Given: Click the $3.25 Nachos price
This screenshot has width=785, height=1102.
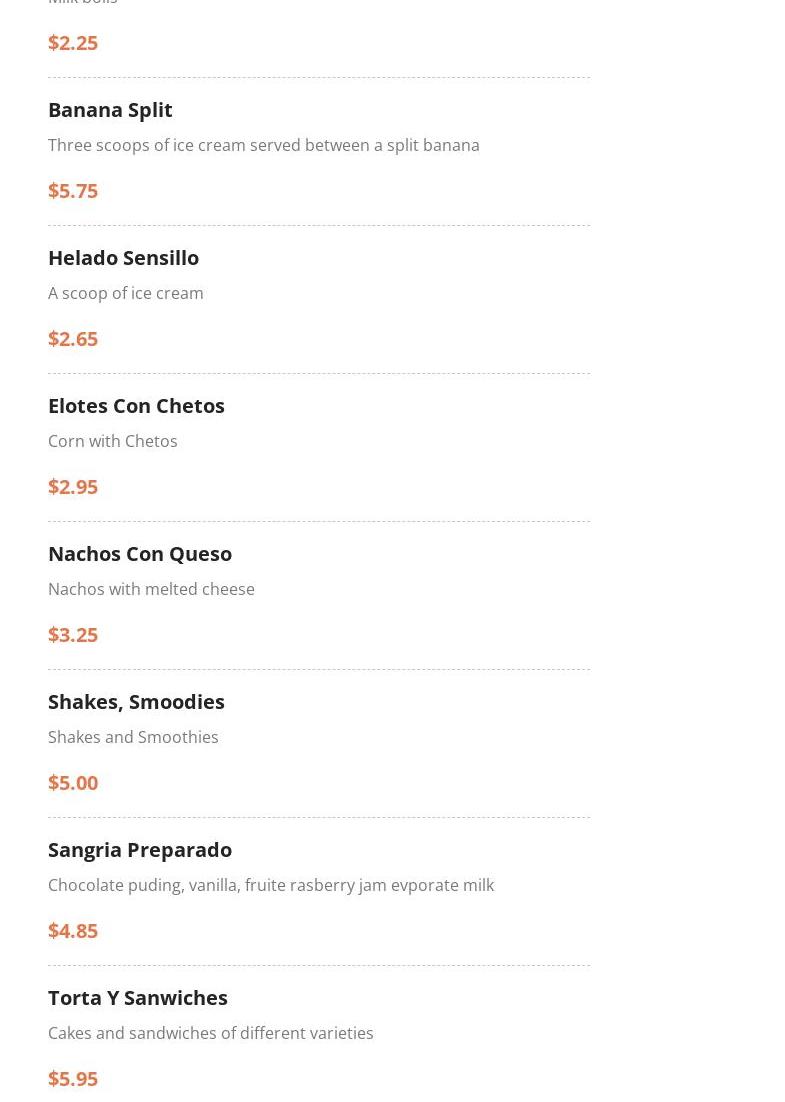Looking at the screenshot, I should click(x=73, y=634).
